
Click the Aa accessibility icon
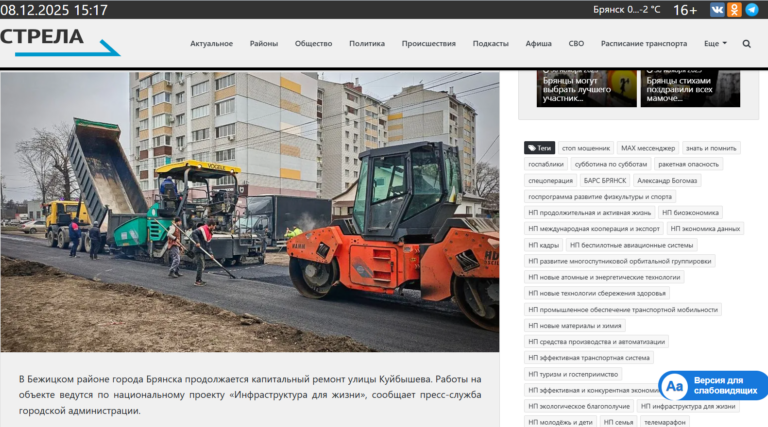tap(674, 386)
